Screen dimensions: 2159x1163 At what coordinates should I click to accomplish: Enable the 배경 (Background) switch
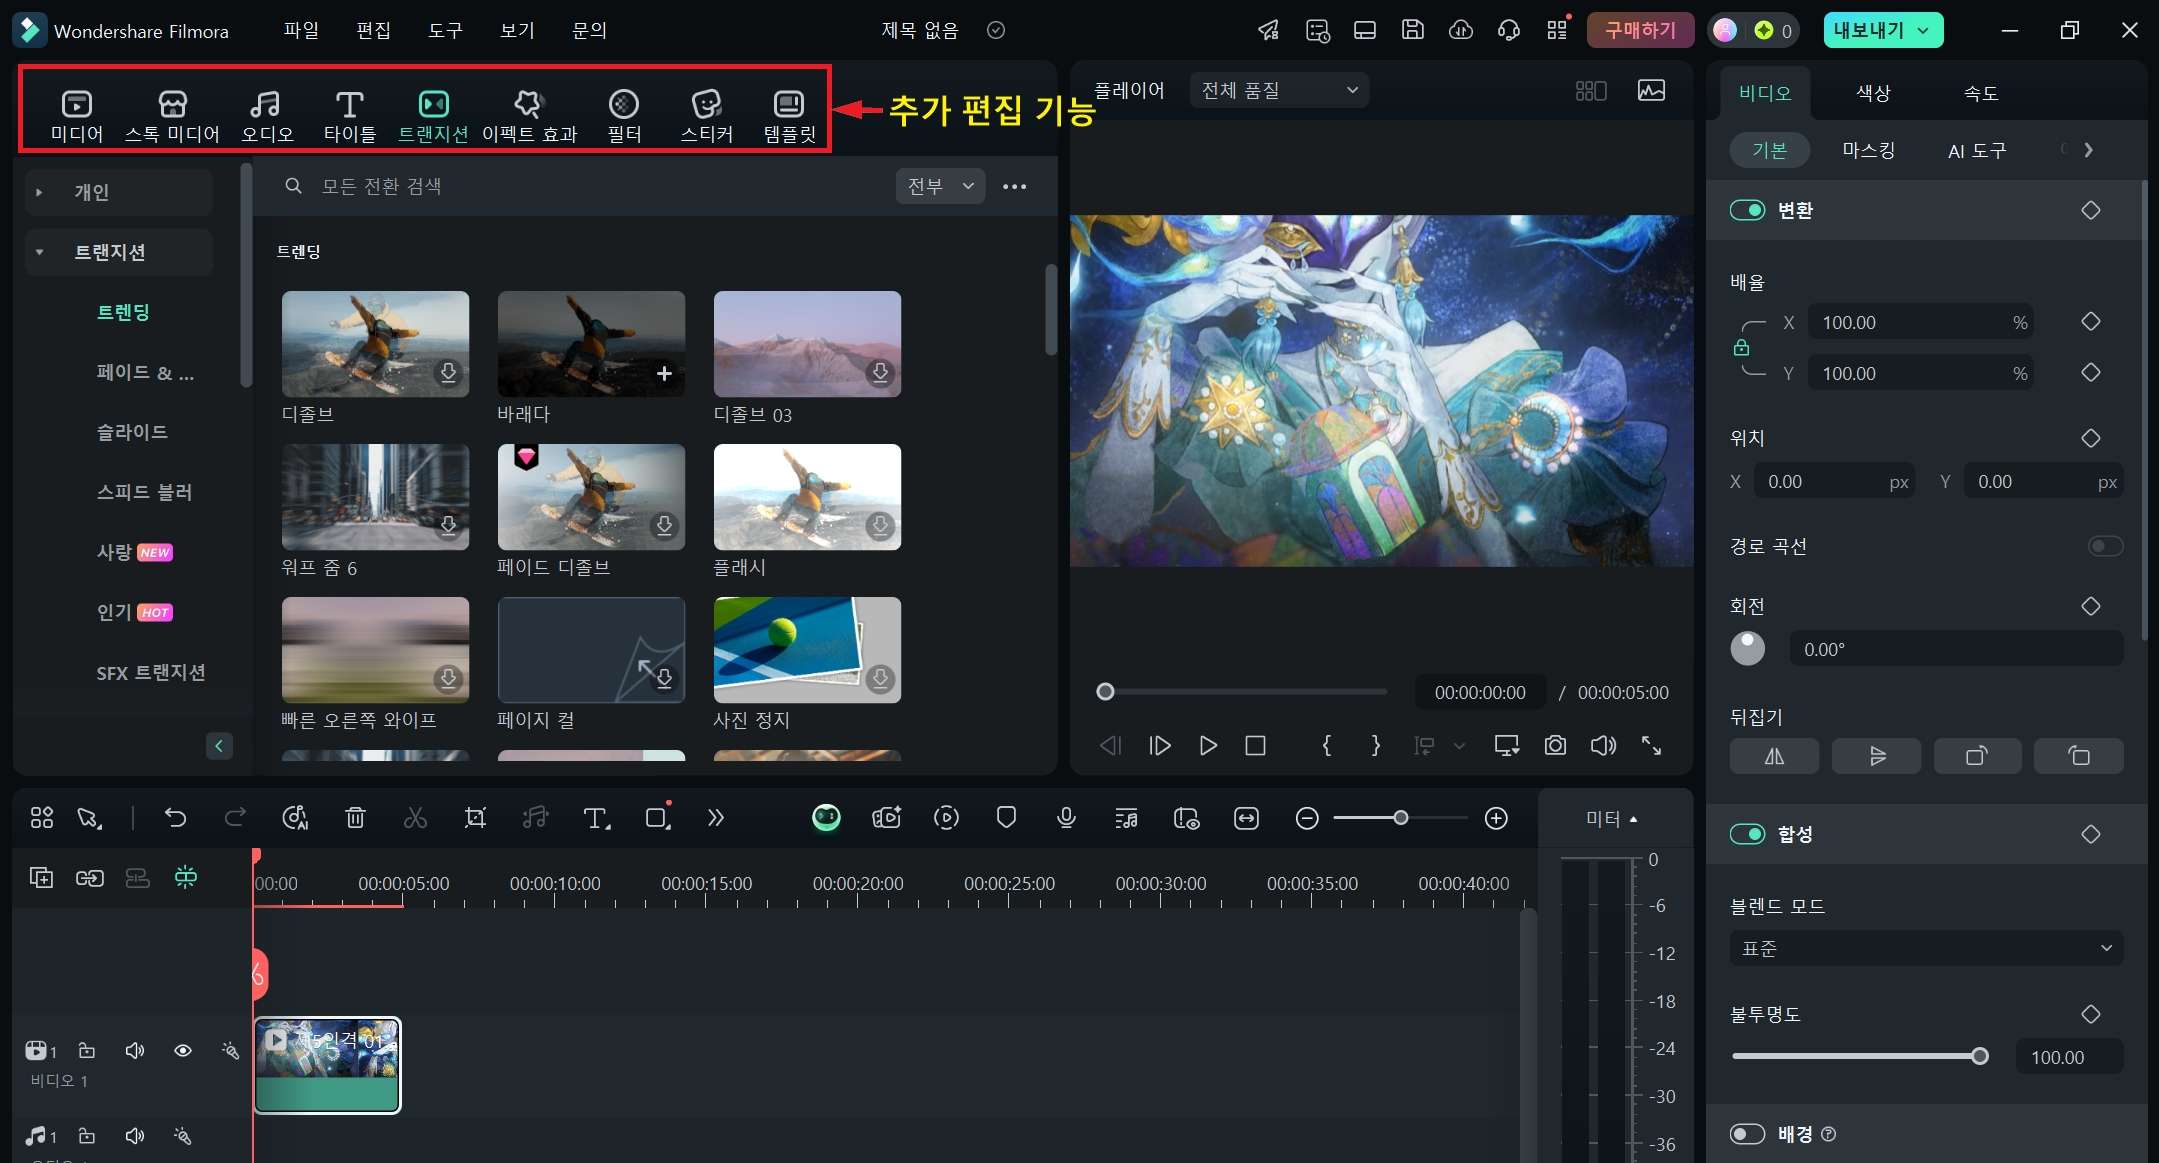coord(1747,1134)
